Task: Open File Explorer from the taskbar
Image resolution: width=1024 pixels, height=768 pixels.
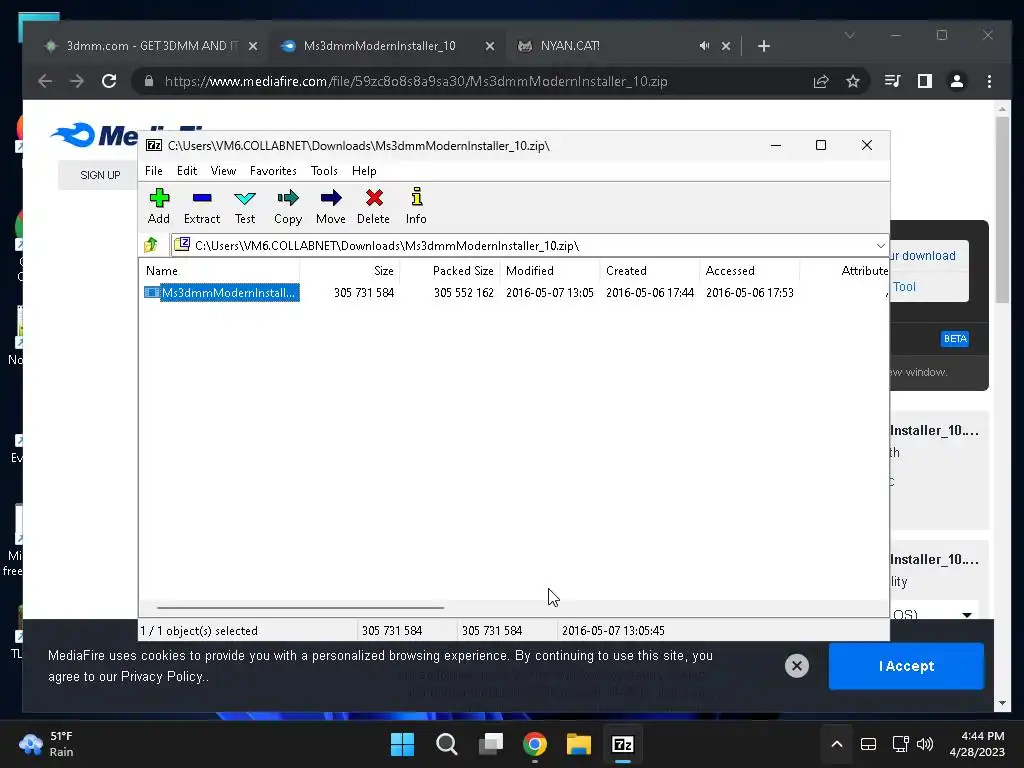Action: click(x=579, y=744)
